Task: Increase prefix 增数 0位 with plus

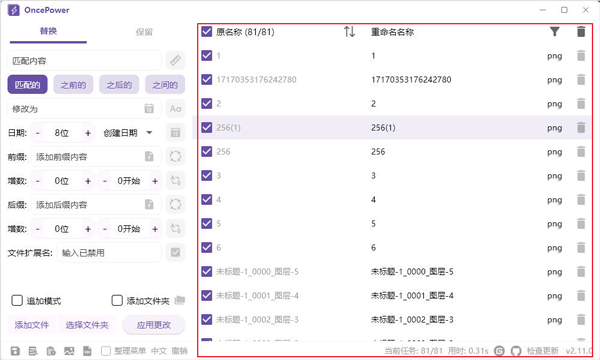Action: [88, 181]
